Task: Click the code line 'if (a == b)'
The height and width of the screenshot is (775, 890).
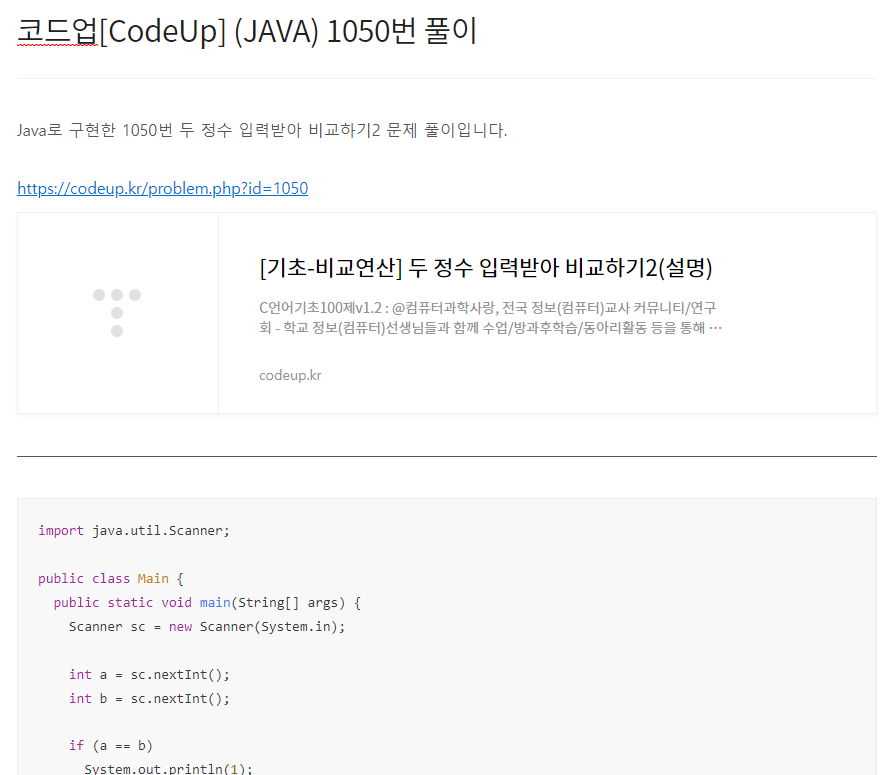Action: (x=111, y=745)
